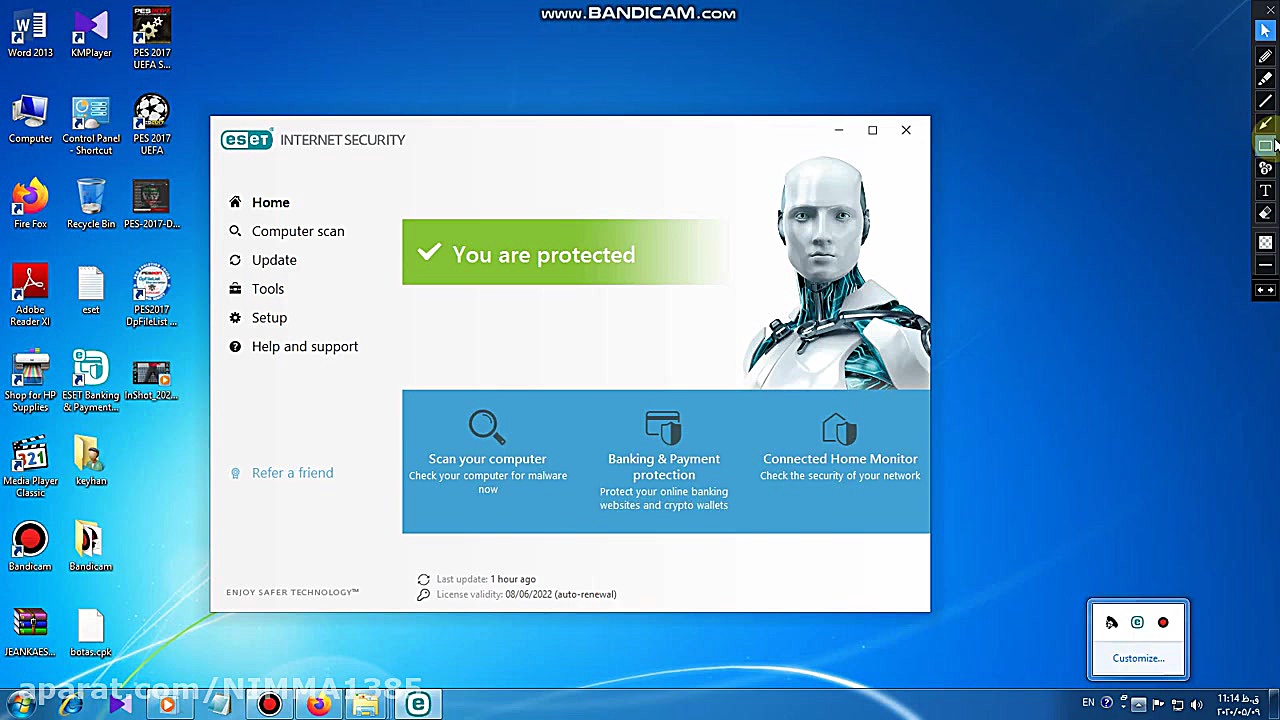Launch Internet Explorer from taskbar
The height and width of the screenshot is (720, 1280).
[71, 705]
